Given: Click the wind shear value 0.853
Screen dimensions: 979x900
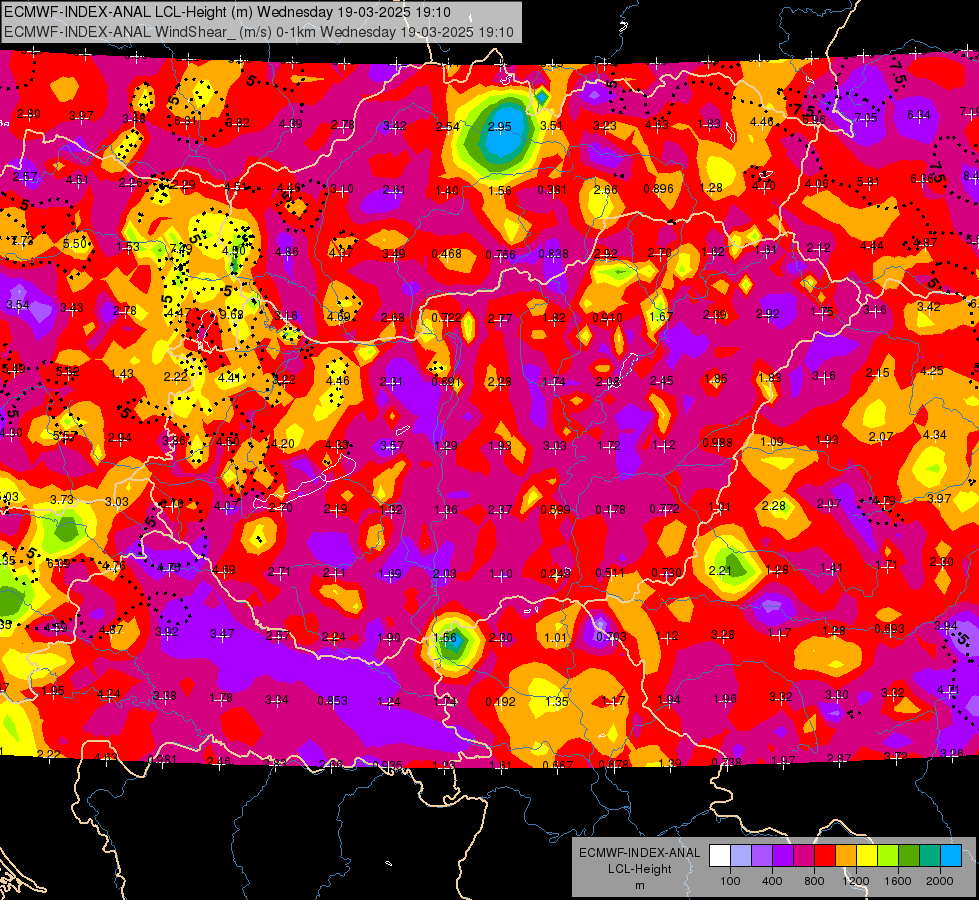Looking at the screenshot, I should [332, 701].
